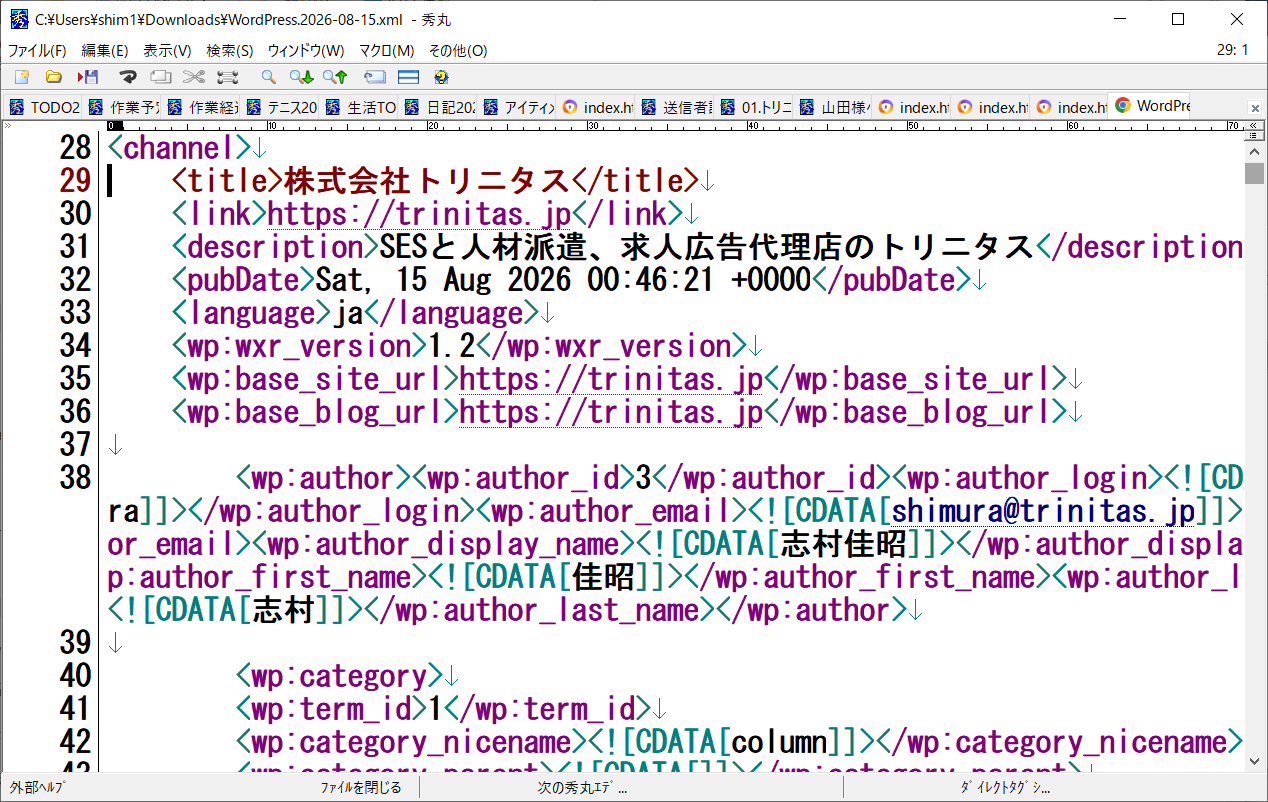Screen dimensions: 1268x802
Task: Click the scrollbar up arrow
Action: (x=1254, y=151)
